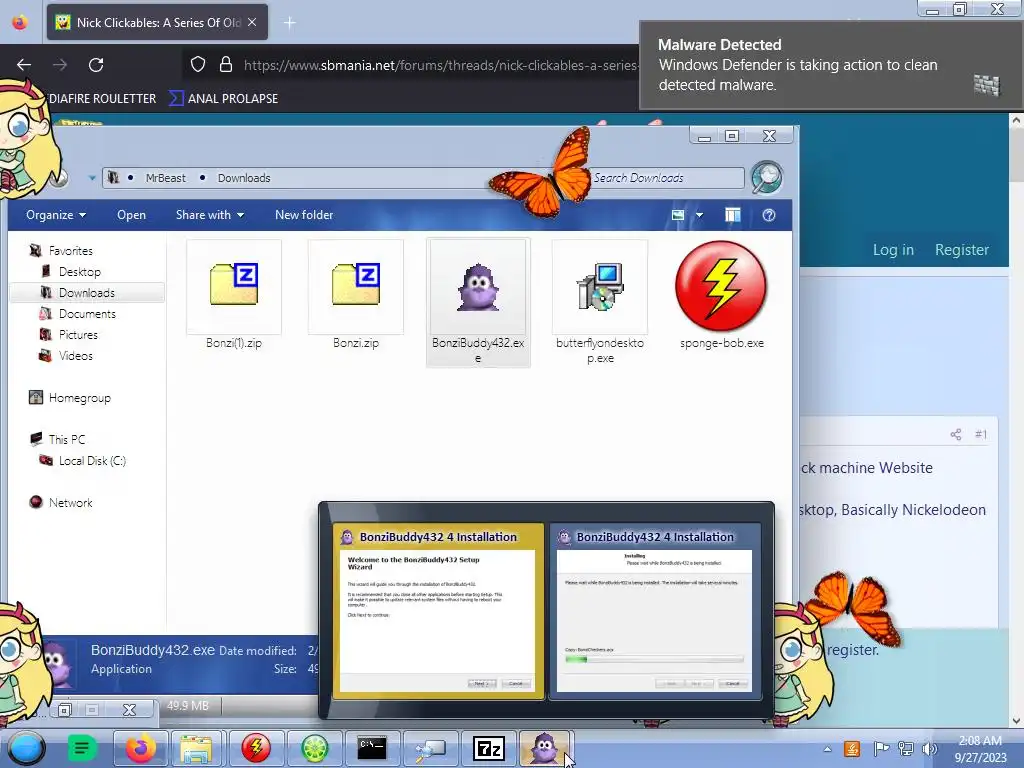Click the BonziBuddy taskbar button
This screenshot has height=768, width=1024.
pos(546,748)
